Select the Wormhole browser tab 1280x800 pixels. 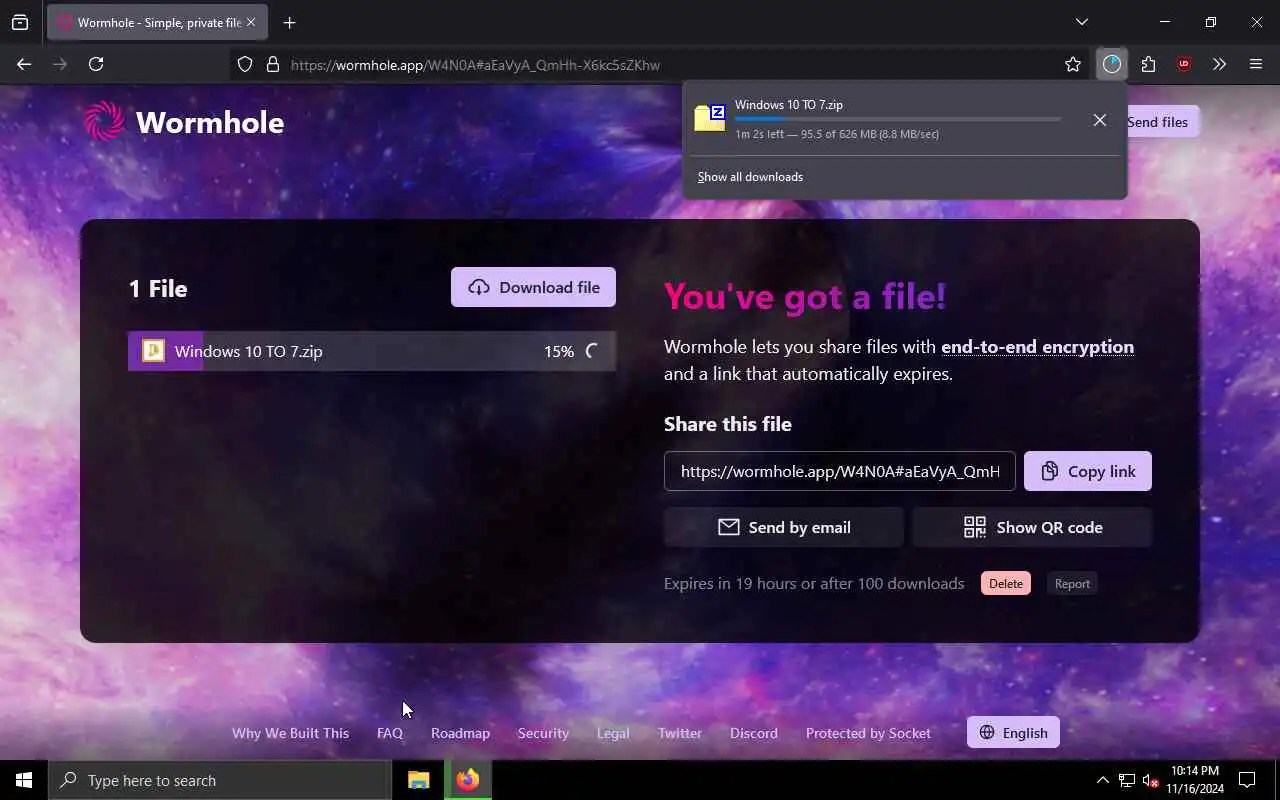coord(156,22)
